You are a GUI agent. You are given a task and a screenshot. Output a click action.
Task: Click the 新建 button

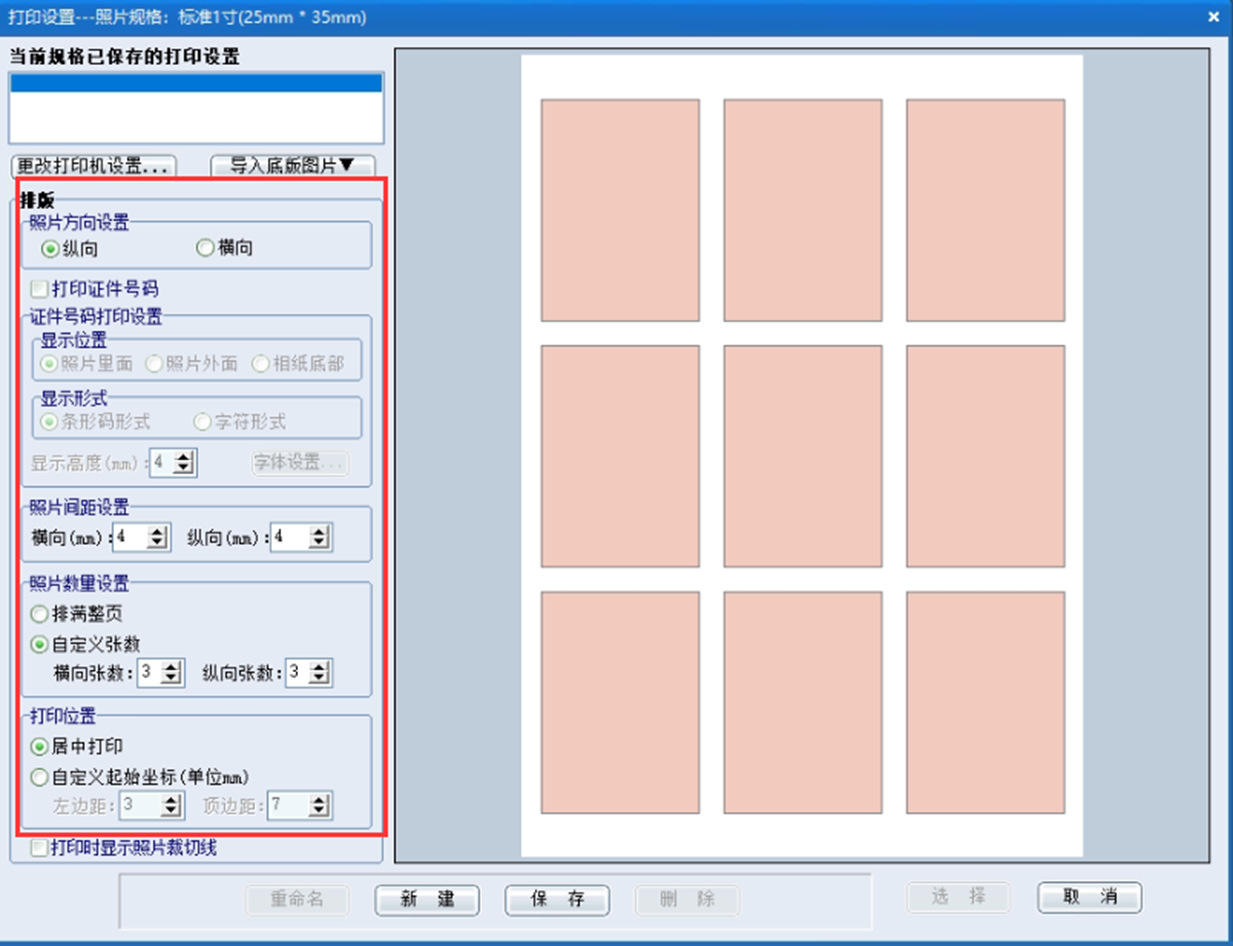coord(426,899)
